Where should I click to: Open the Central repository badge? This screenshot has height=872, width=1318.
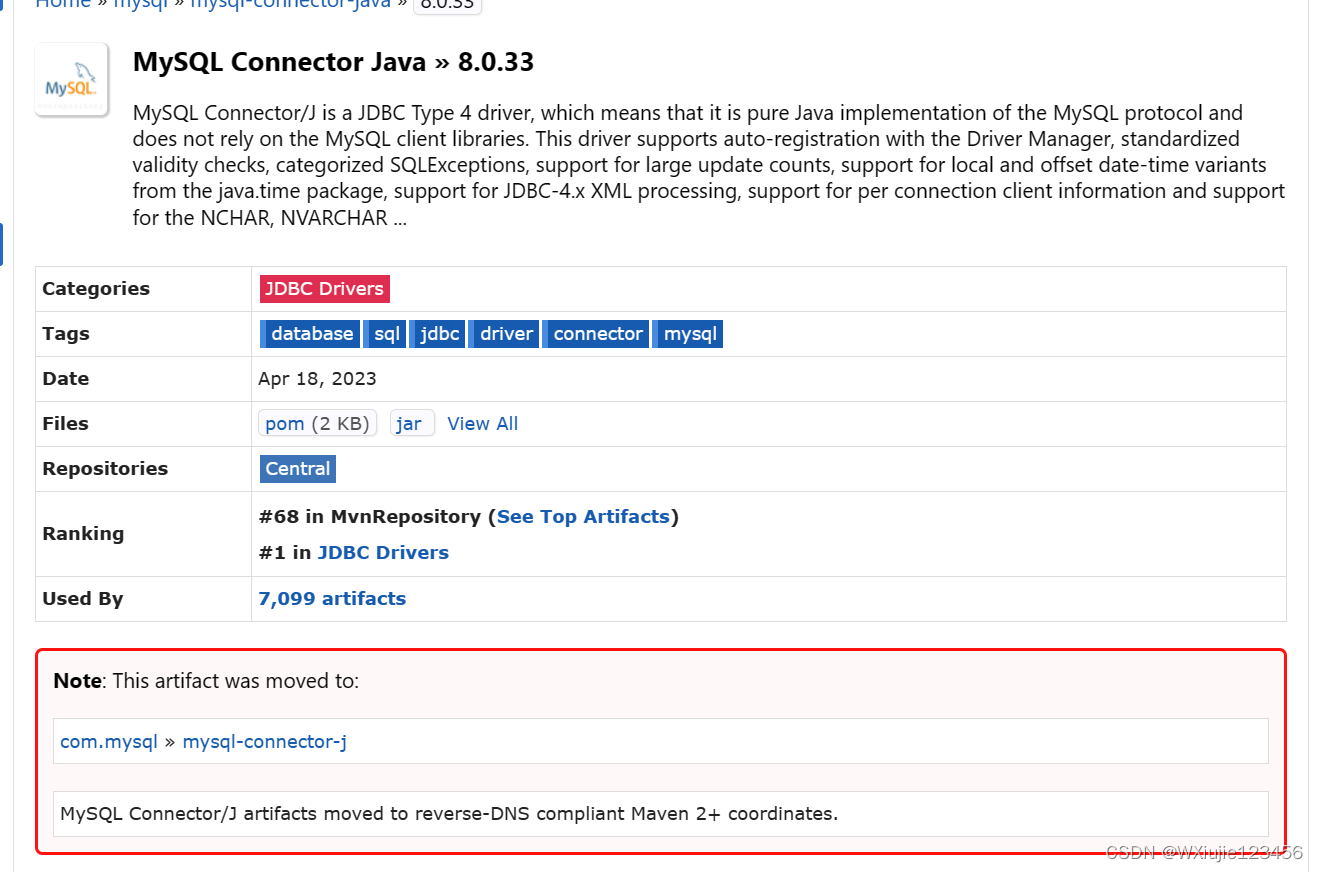point(297,469)
